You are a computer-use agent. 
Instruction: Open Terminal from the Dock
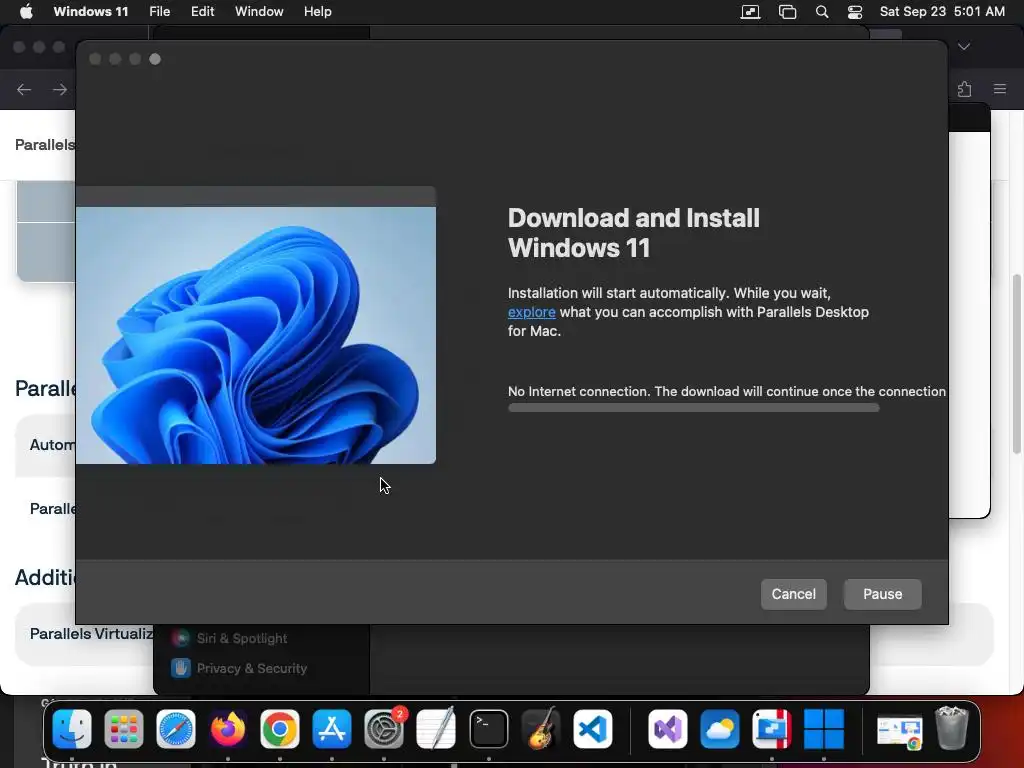click(x=488, y=729)
